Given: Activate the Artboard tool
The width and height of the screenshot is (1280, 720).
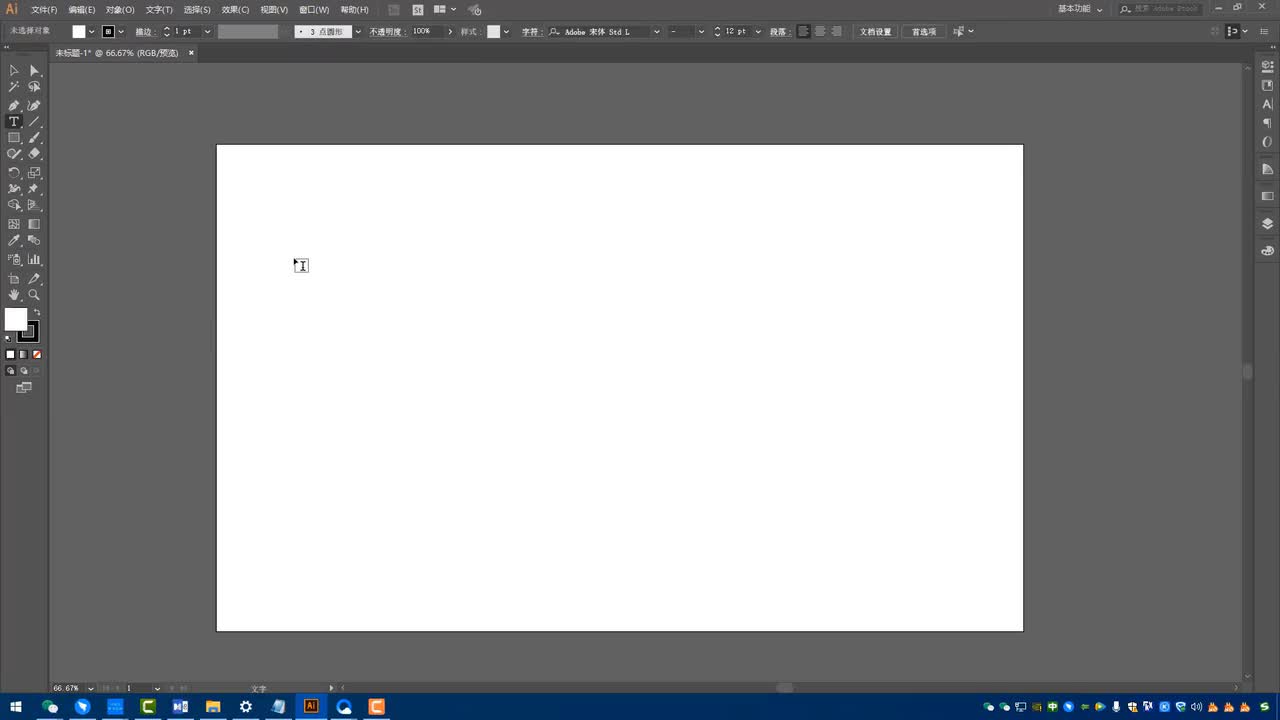Looking at the screenshot, I should pyautogui.click(x=14, y=278).
